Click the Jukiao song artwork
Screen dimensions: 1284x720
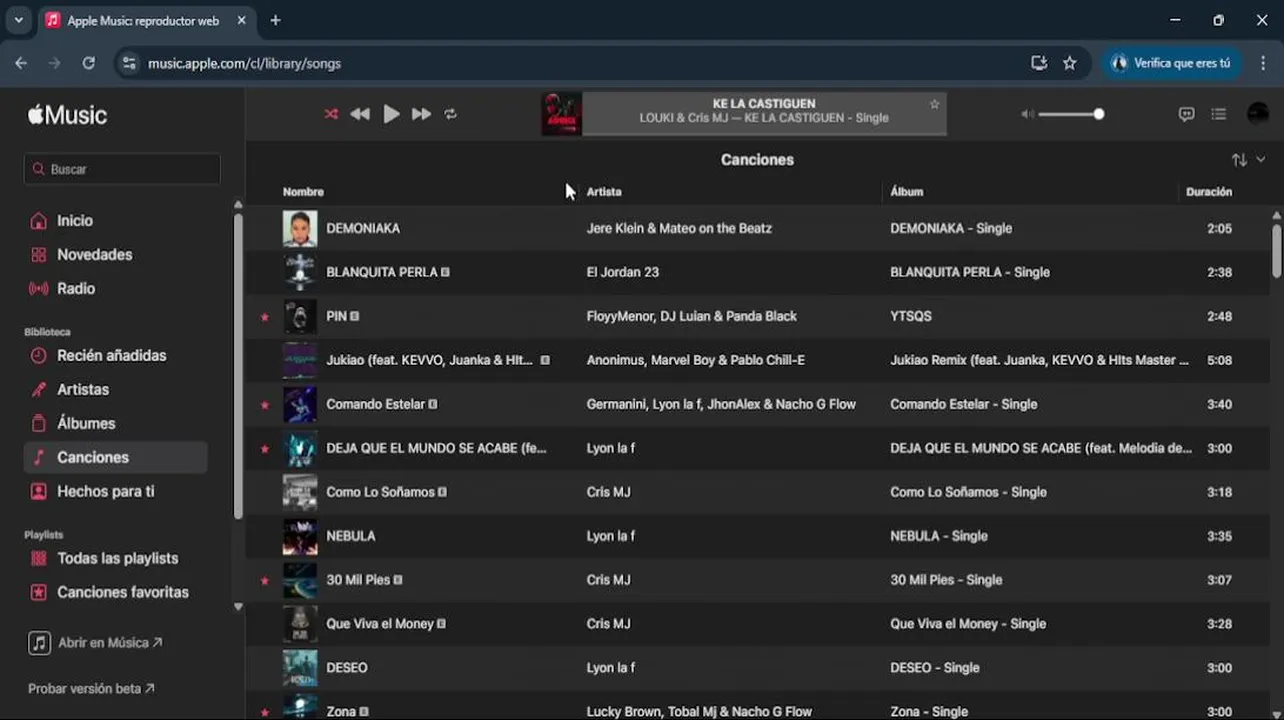click(x=300, y=360)
